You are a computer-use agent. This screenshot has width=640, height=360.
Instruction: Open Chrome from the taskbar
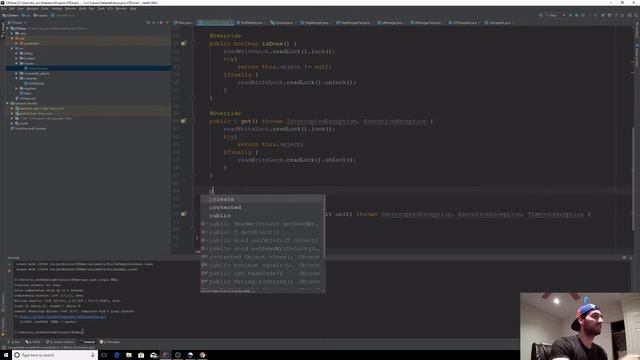[x=202, y=355]
